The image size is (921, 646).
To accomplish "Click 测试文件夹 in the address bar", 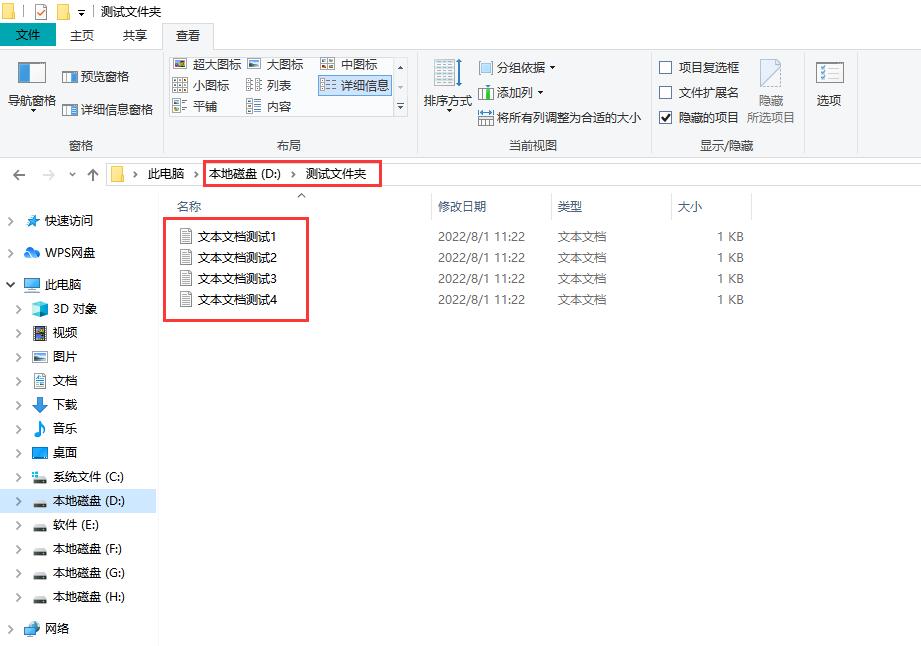I will [x=336, y=174].
